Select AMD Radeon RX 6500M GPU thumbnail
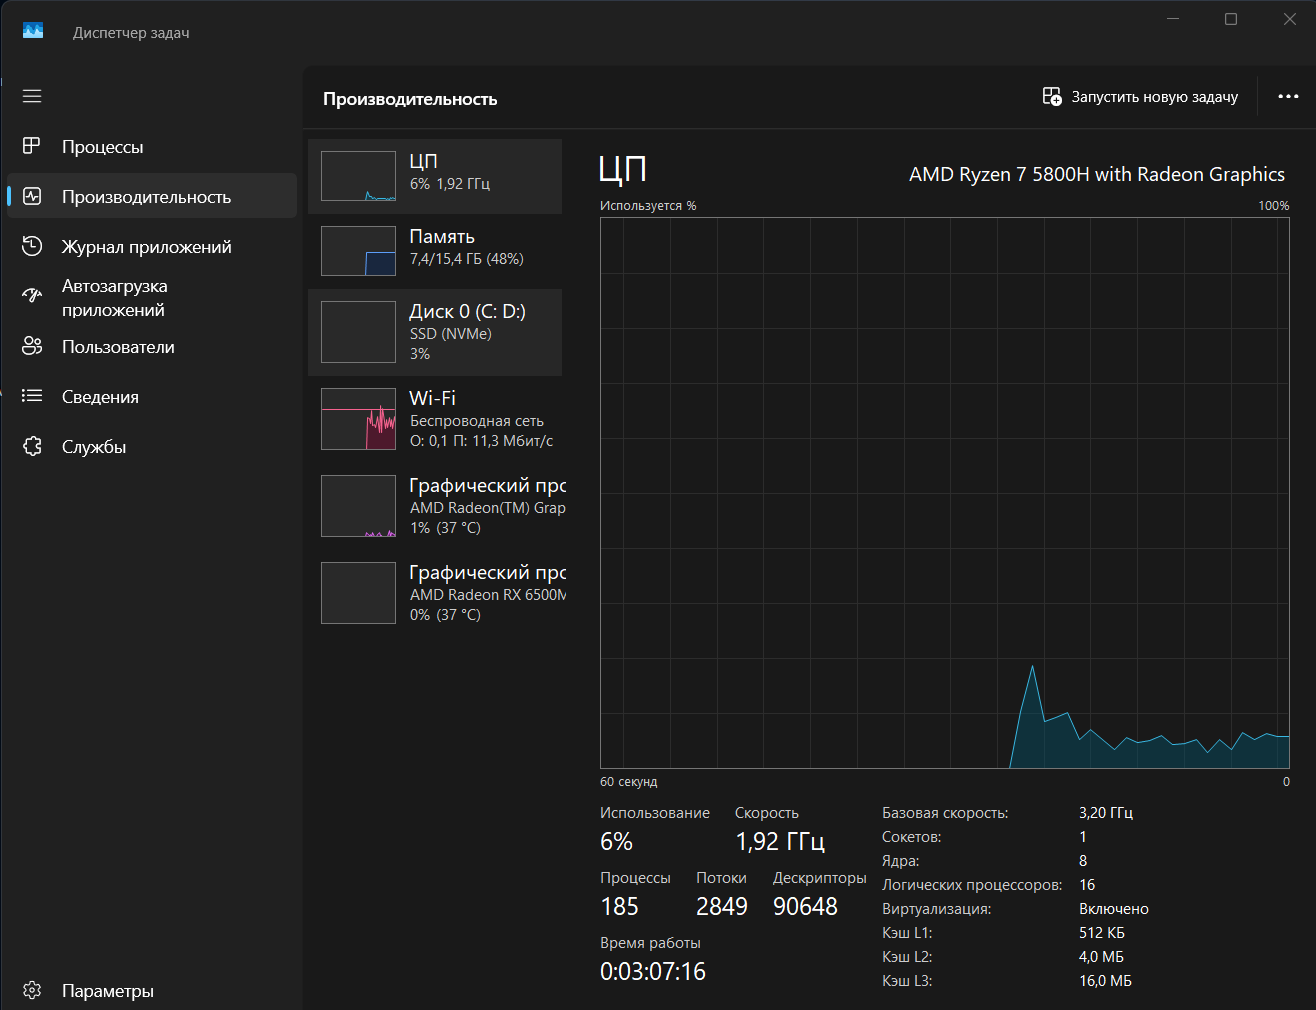This screenshot has width=1316, height=1010. coord(358,593)
